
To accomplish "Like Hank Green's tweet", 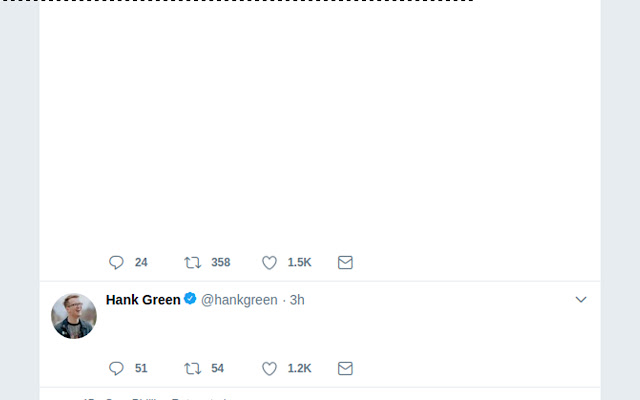I will click(269, 368).
